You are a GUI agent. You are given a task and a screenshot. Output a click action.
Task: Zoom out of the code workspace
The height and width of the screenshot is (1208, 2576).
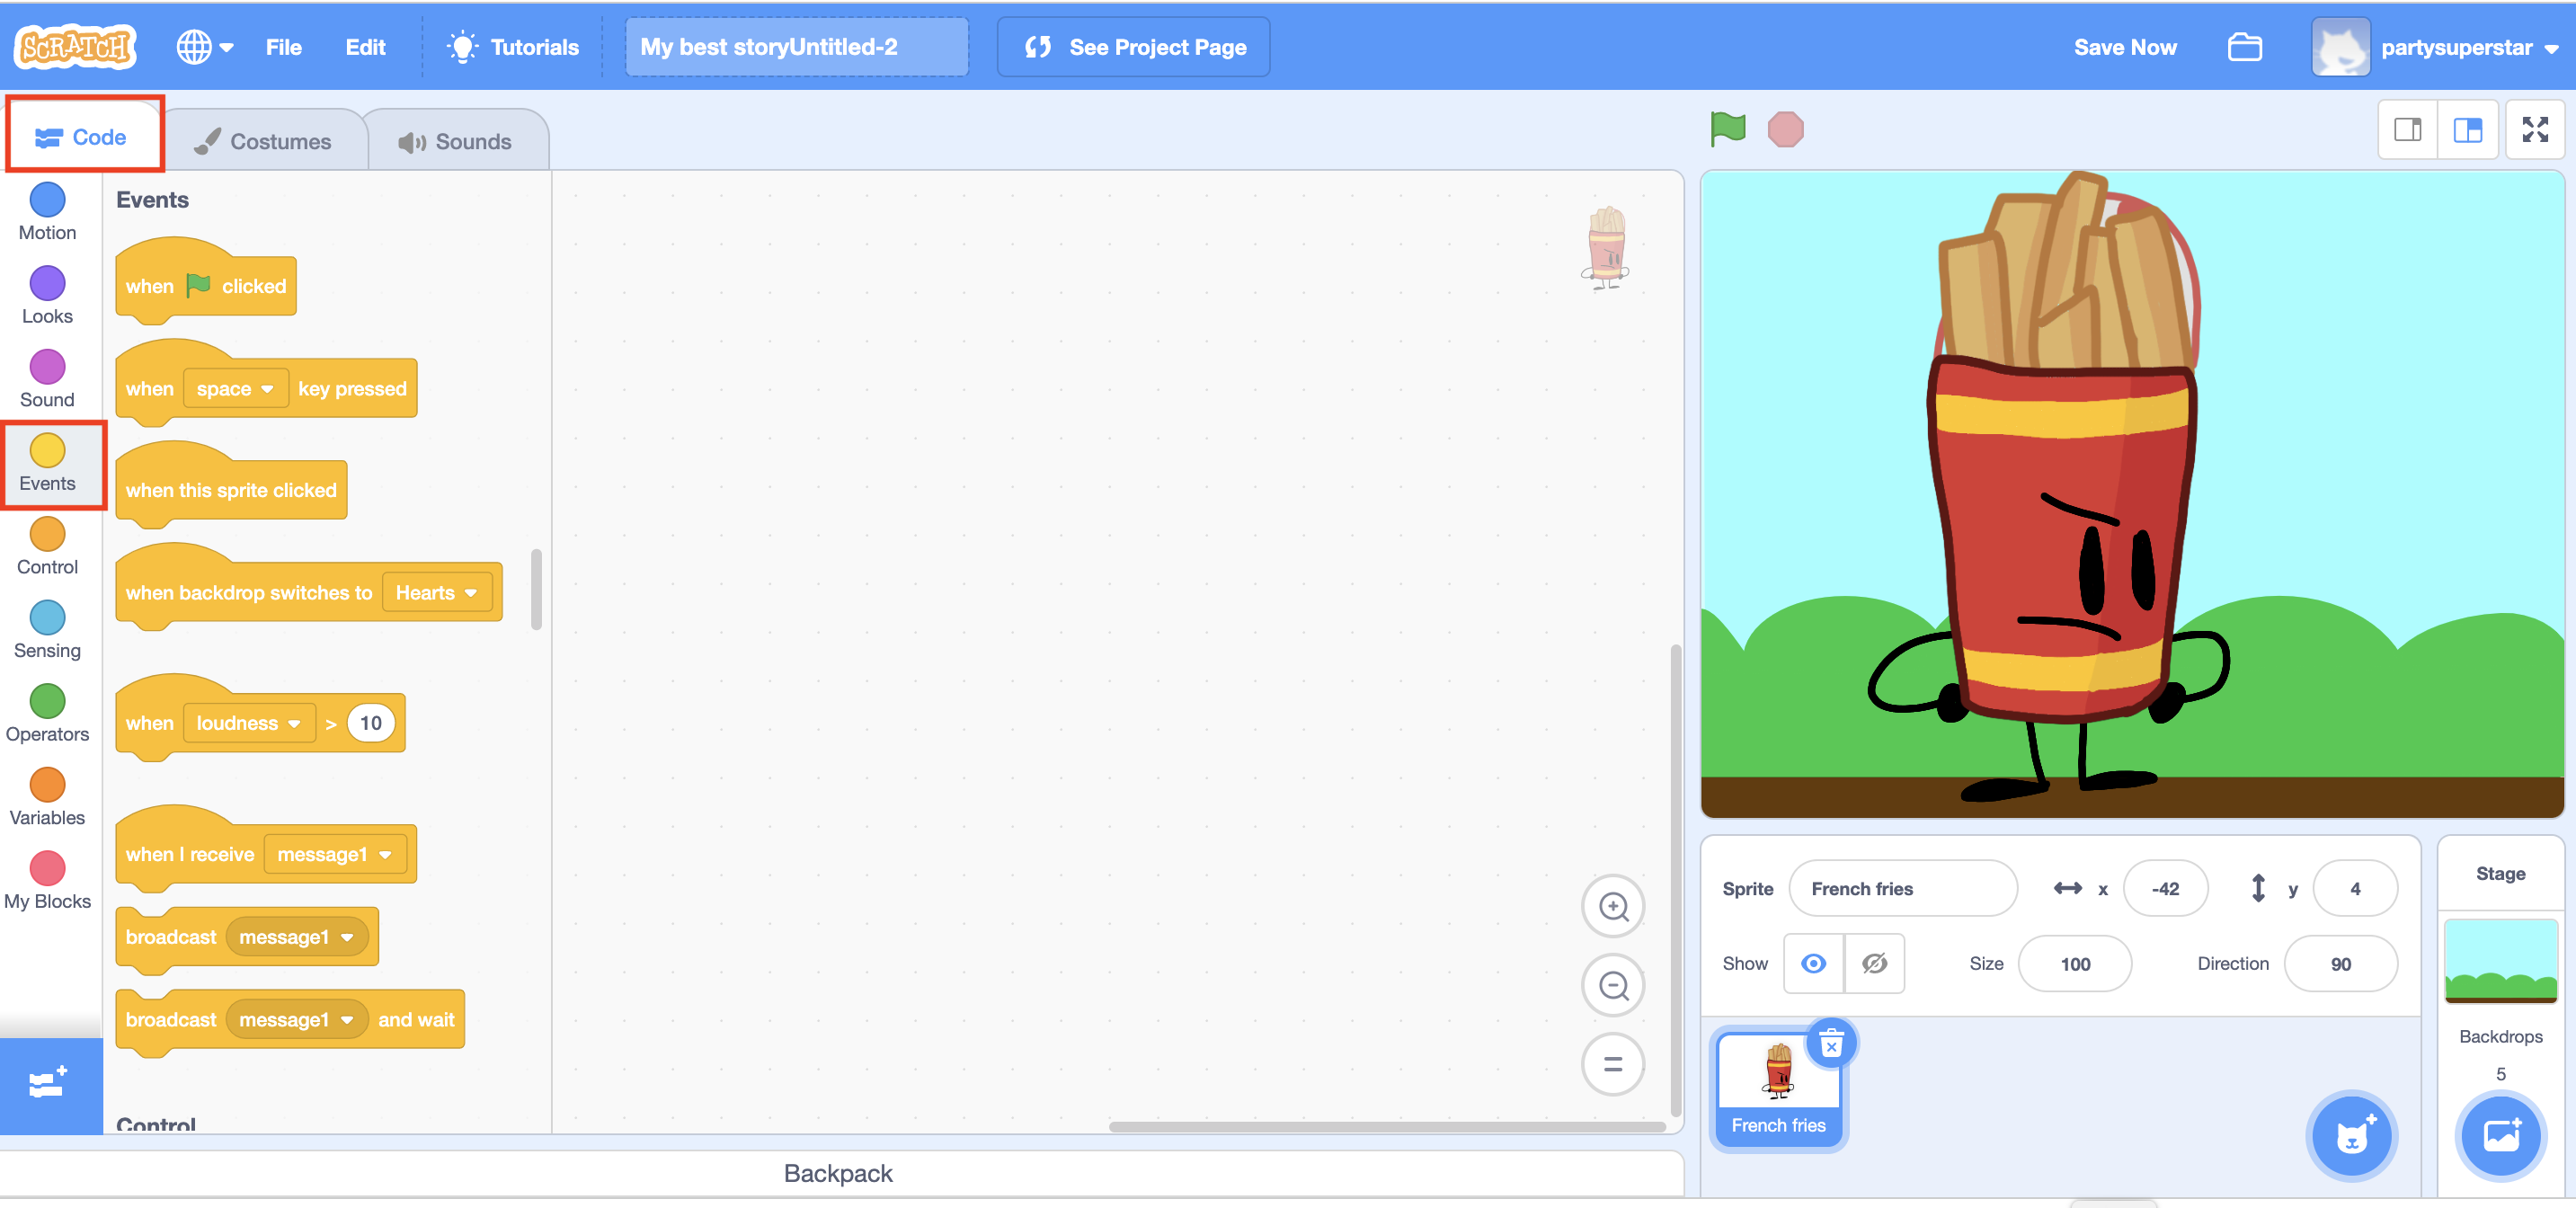pyautogui.click(x=1612, y=985)
